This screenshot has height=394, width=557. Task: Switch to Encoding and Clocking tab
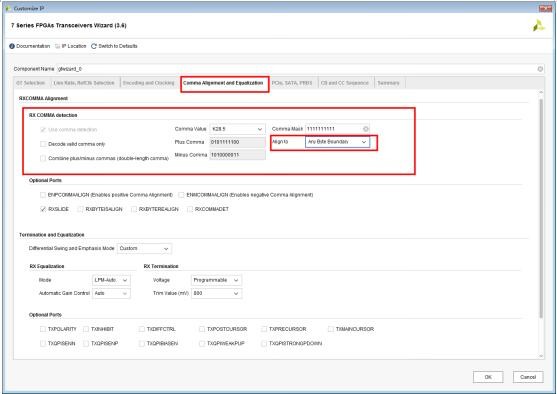pos(148,83)
